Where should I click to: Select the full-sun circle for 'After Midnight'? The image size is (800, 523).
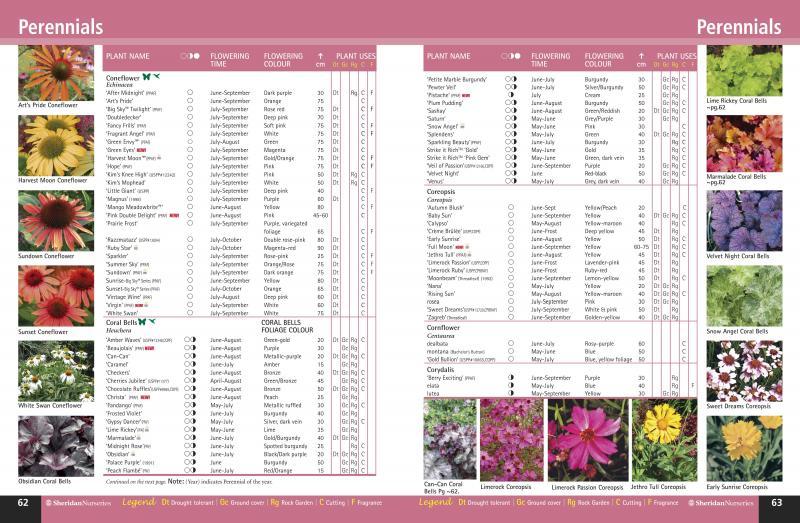tap(190, 92)
